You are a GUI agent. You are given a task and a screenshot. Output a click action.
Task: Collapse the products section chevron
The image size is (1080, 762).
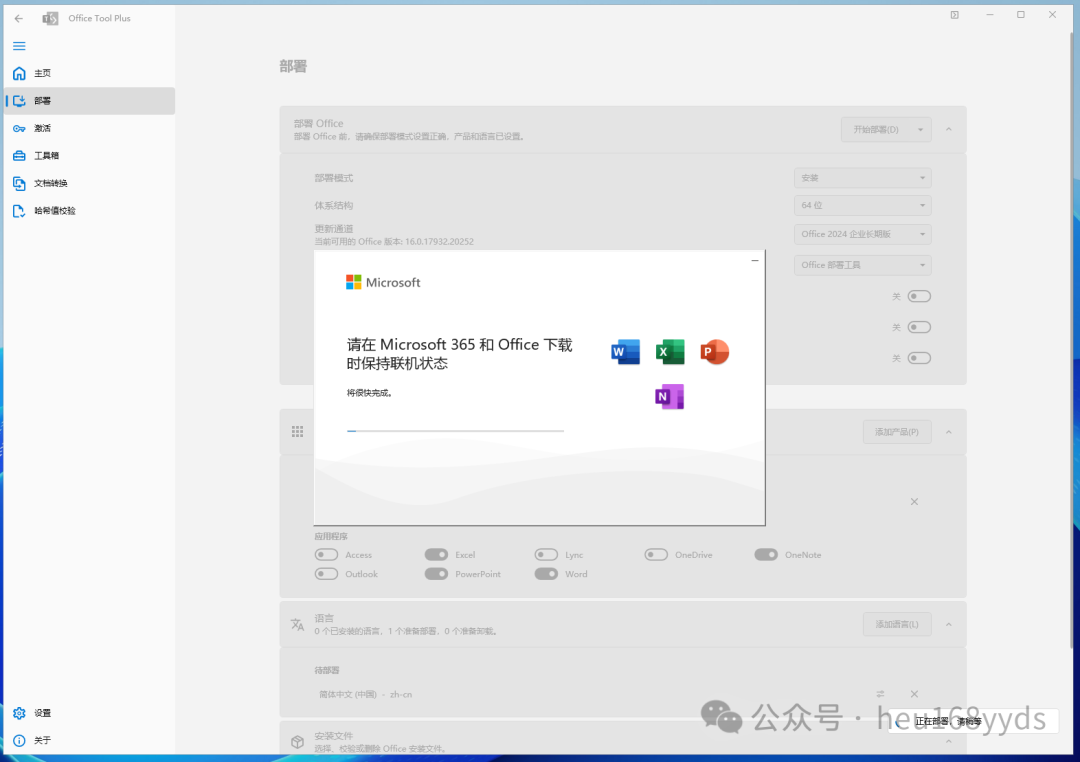[949, 432]
